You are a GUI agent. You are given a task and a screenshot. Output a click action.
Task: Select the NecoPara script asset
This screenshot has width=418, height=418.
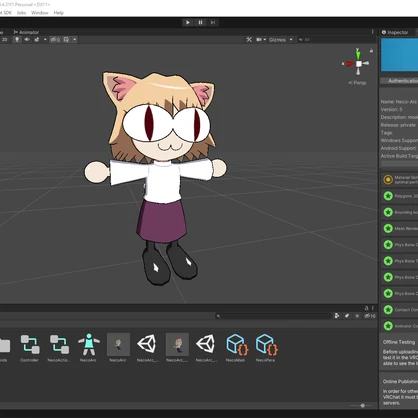pos(266,348)
